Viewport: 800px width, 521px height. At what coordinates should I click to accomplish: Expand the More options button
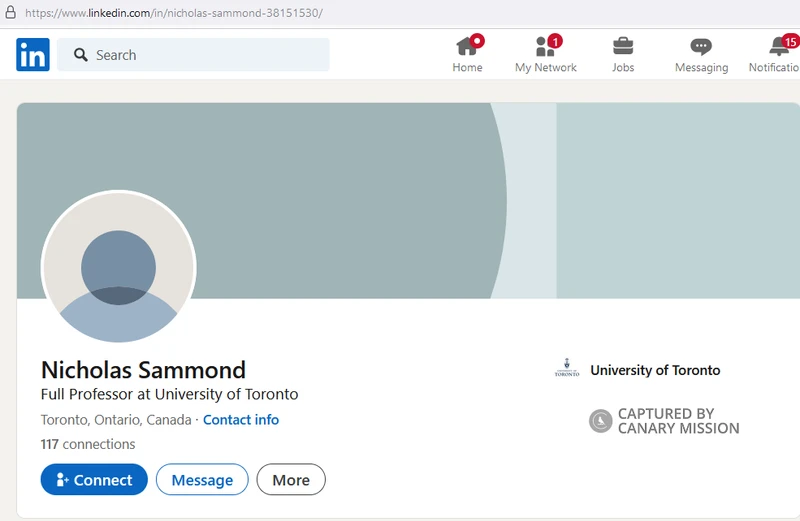click(291, 480)
